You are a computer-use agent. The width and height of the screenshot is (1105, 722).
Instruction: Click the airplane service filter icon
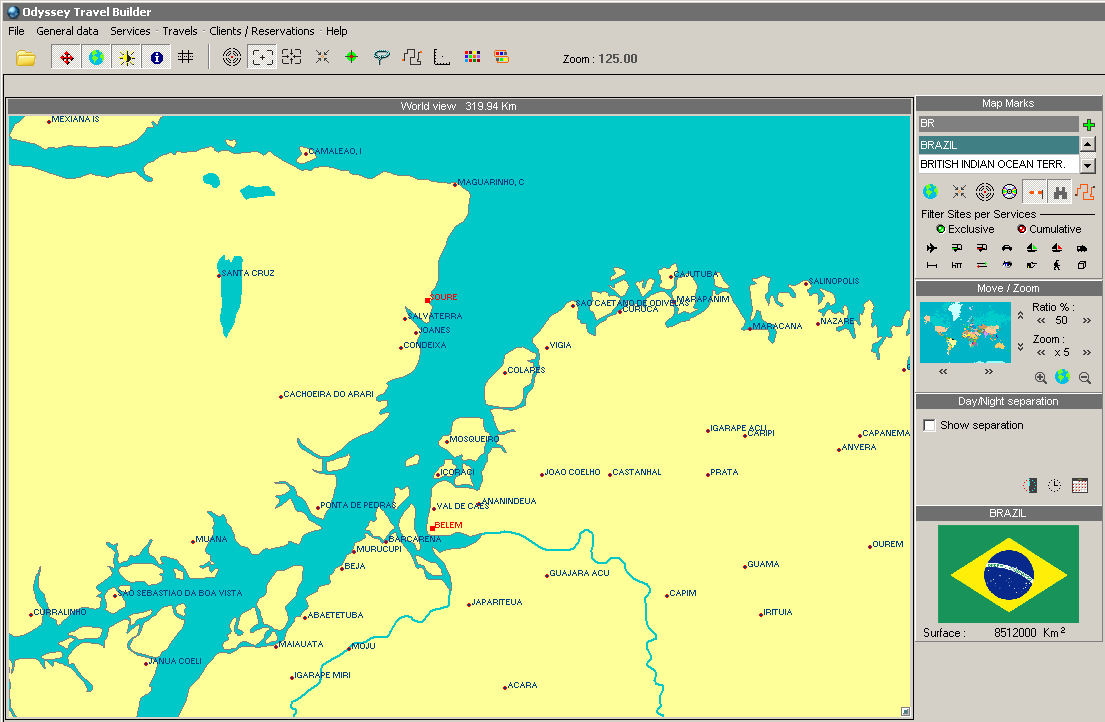coord(932,248)
